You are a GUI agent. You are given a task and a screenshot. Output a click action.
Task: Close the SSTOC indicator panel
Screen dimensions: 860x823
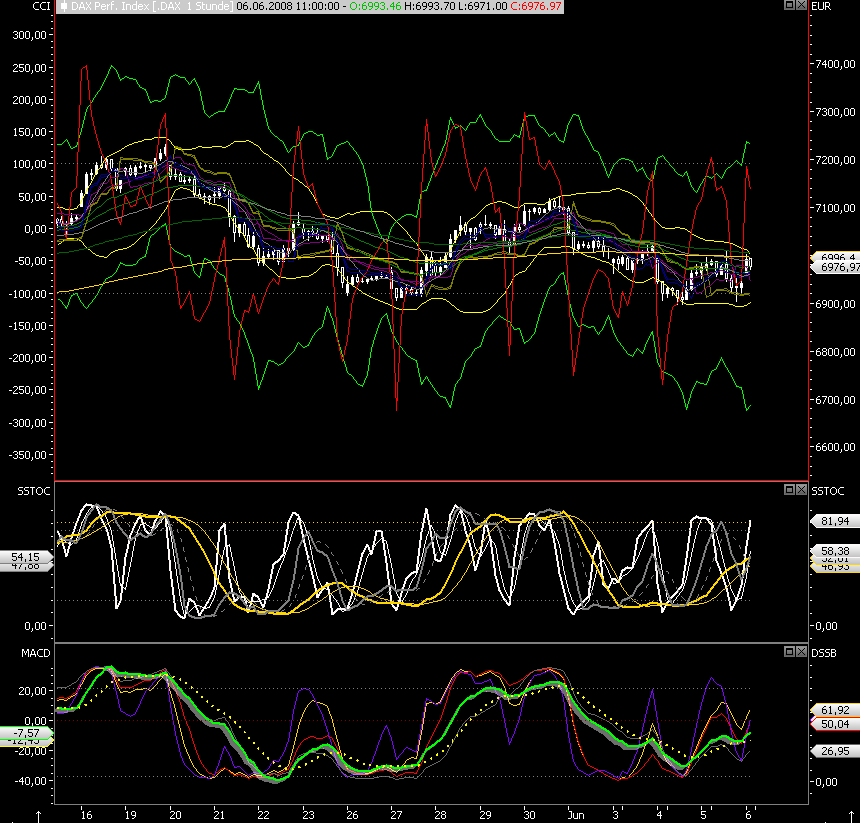[801, 489]
